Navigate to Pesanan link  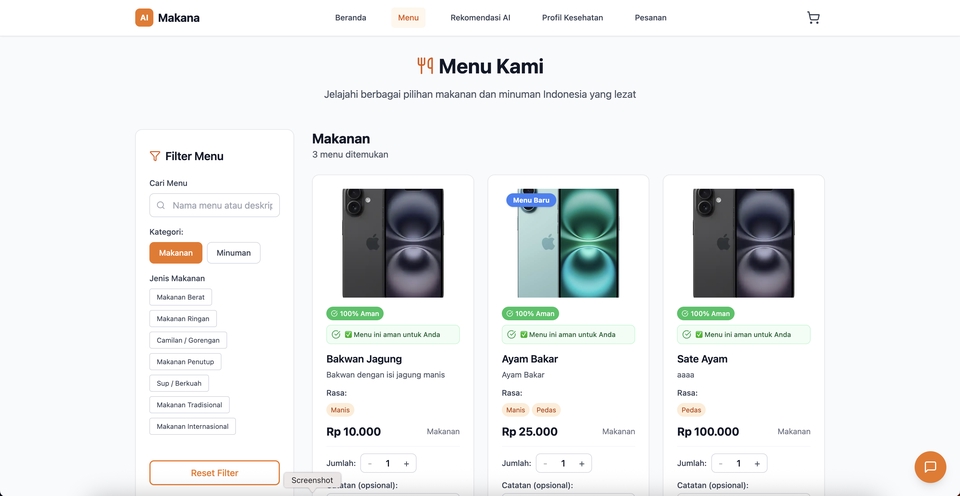(x=650, y=17)
